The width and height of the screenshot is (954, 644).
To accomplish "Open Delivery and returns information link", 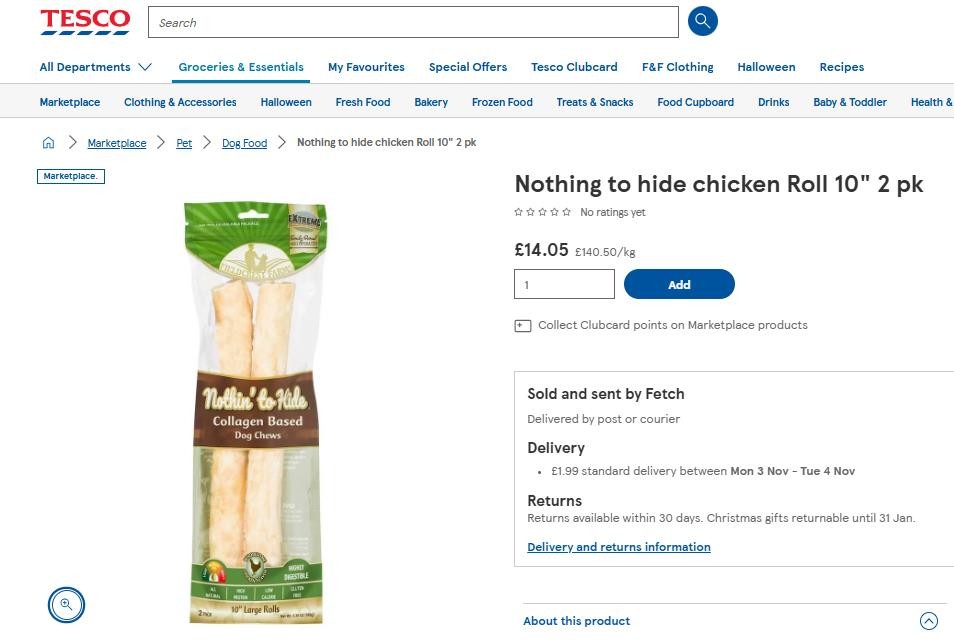I will [x=619, y=547].
